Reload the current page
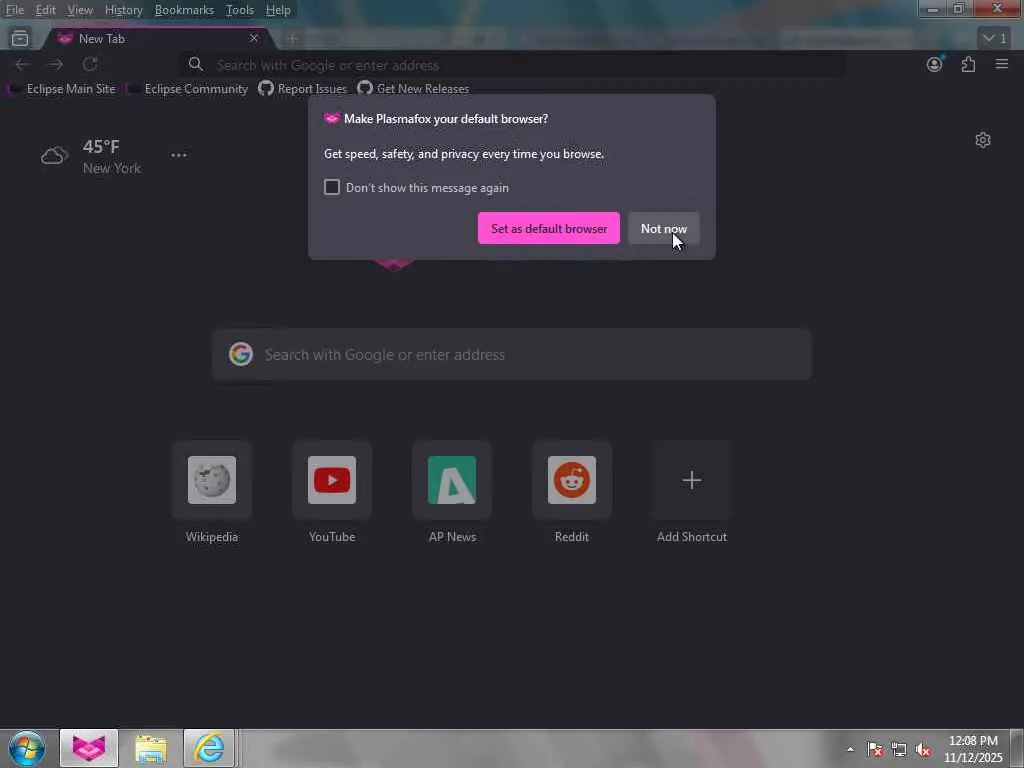The height and width of the screenshot is (768, 1024). tap(90, 65)
